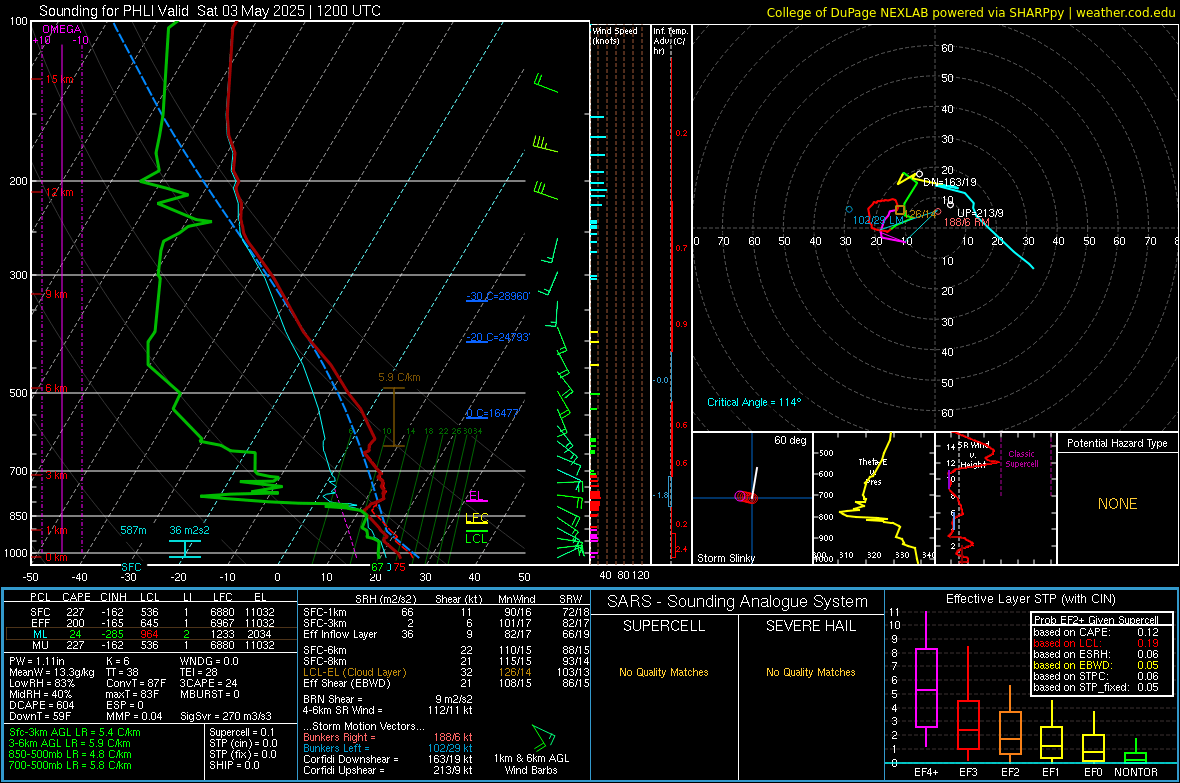Click the EFF parcel row label
This screenshot has height=783, width=1180.
point(40,623)
